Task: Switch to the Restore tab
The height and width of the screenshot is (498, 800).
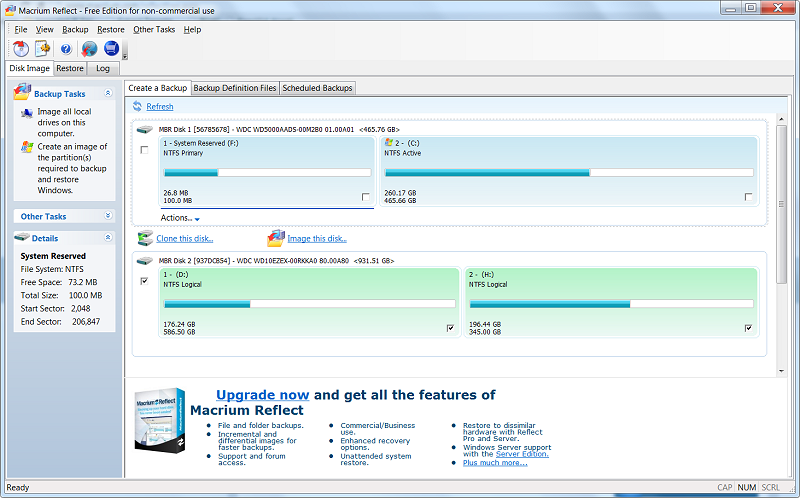Action: tap(70, 68)
